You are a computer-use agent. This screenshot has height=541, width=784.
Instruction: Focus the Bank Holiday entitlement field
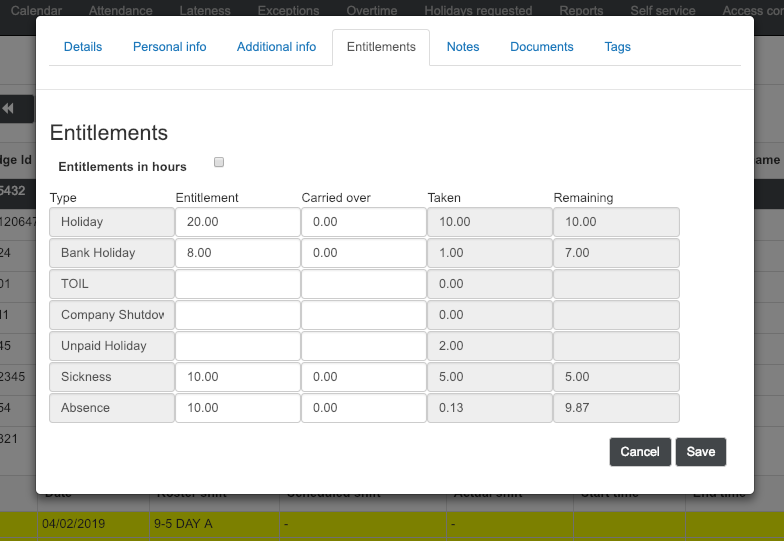pos(237,253)
